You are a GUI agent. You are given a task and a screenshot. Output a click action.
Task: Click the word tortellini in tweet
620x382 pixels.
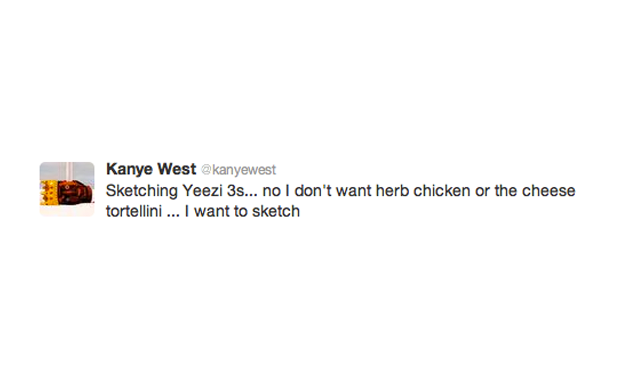point(134,212)
